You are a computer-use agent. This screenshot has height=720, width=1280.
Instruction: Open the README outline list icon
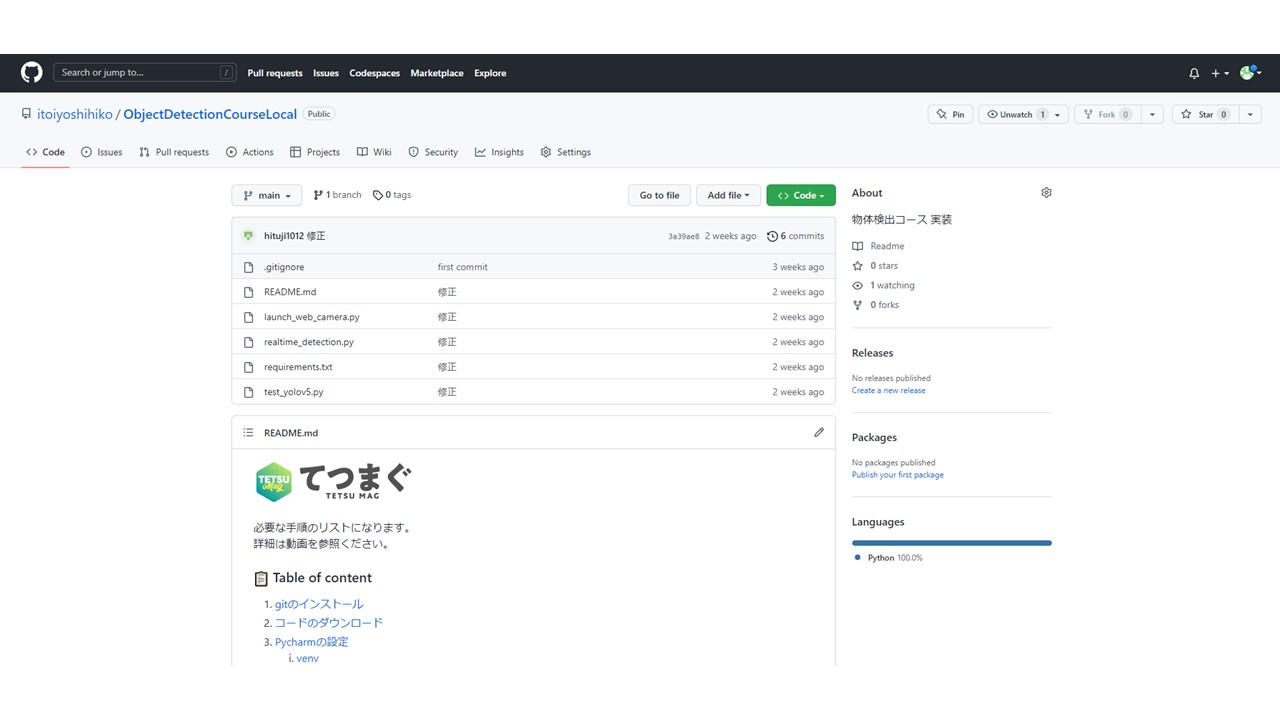tap(248, 433)
